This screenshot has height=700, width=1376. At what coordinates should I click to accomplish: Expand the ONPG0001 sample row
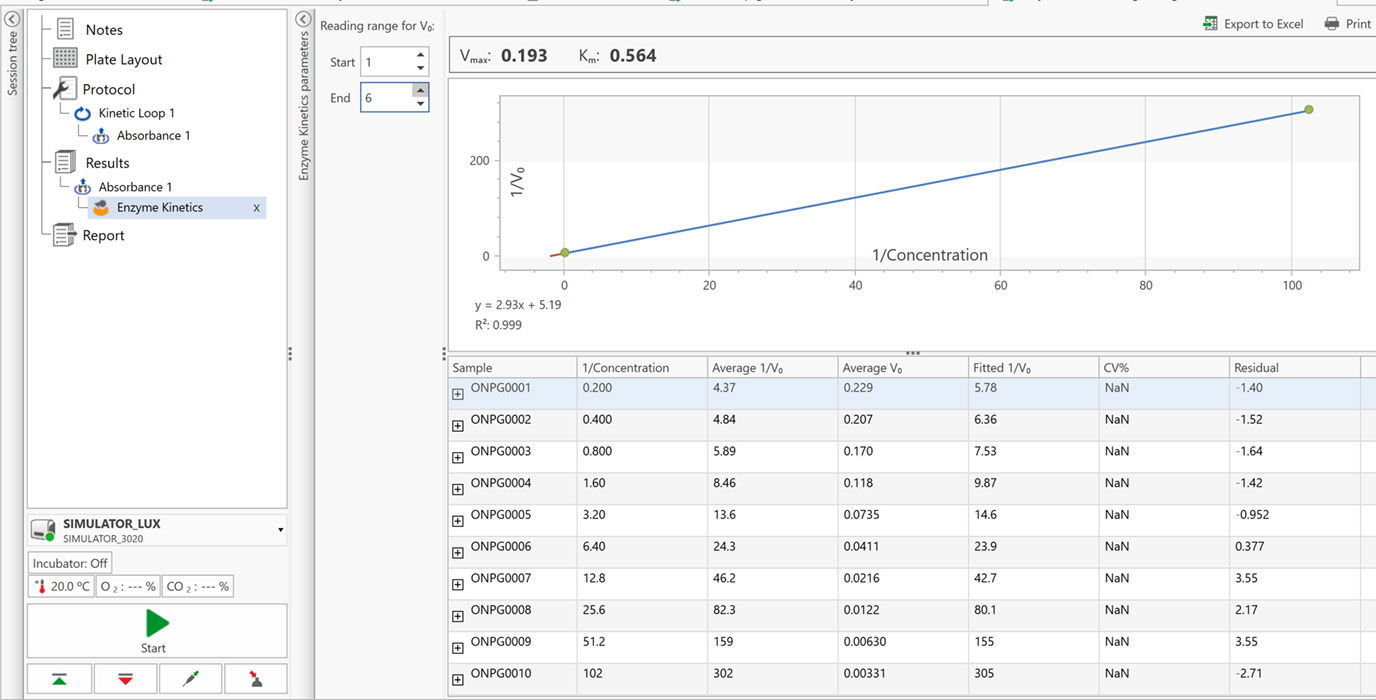(458, 394)
